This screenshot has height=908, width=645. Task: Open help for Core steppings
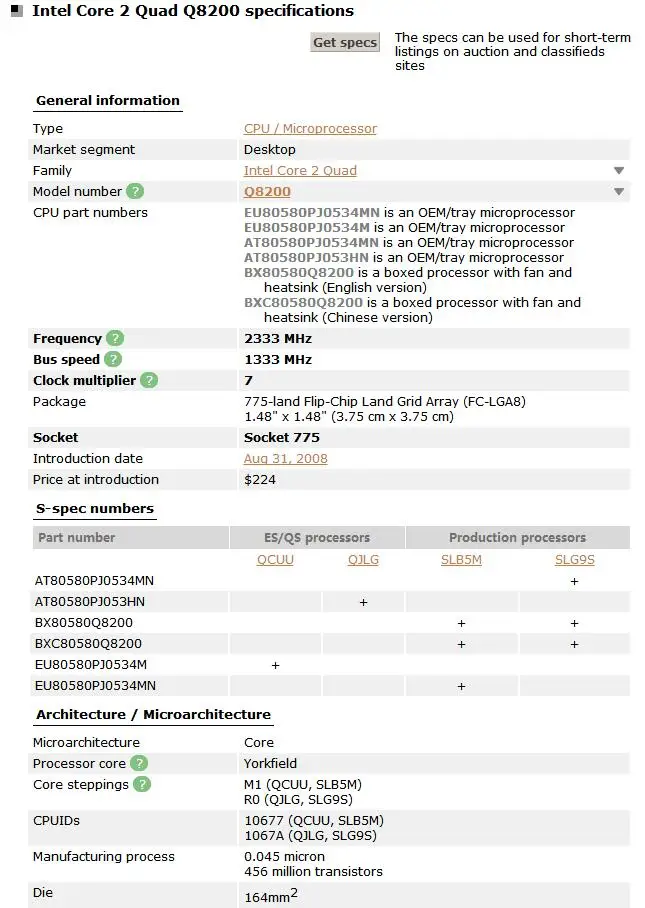click(x=141, y=785)
